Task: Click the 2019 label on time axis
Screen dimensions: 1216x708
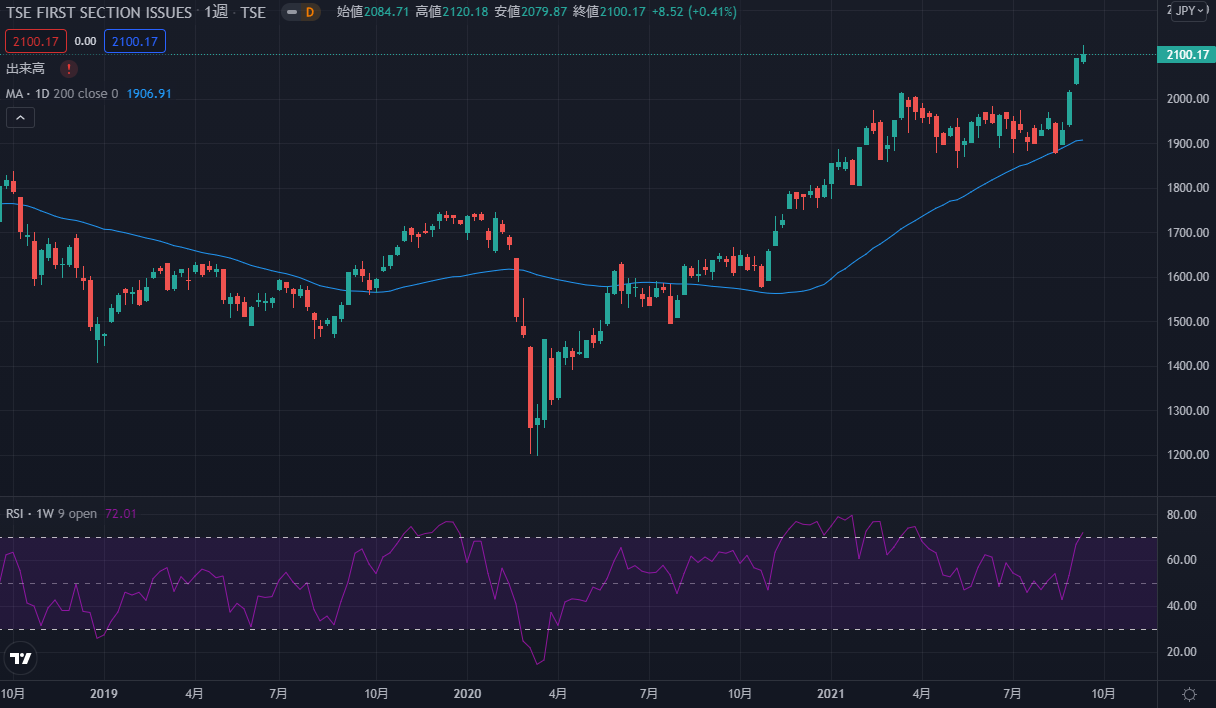Action: 104,693
